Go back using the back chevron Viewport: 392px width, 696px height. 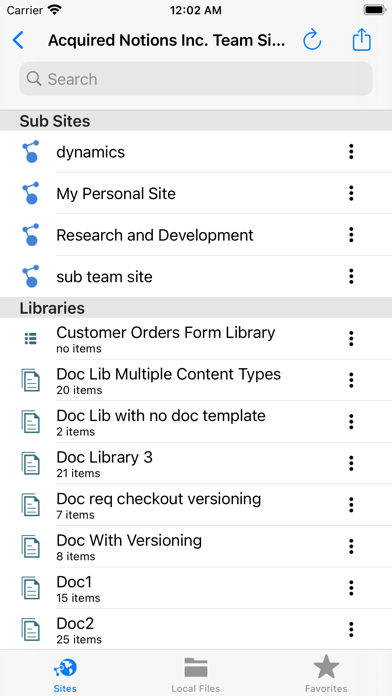pyautogui.click(x=18, y=40)
